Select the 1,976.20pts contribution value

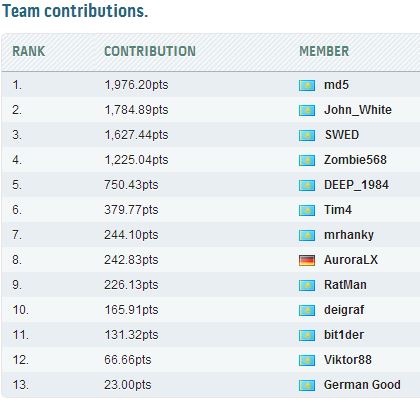[x=136, y=85]
